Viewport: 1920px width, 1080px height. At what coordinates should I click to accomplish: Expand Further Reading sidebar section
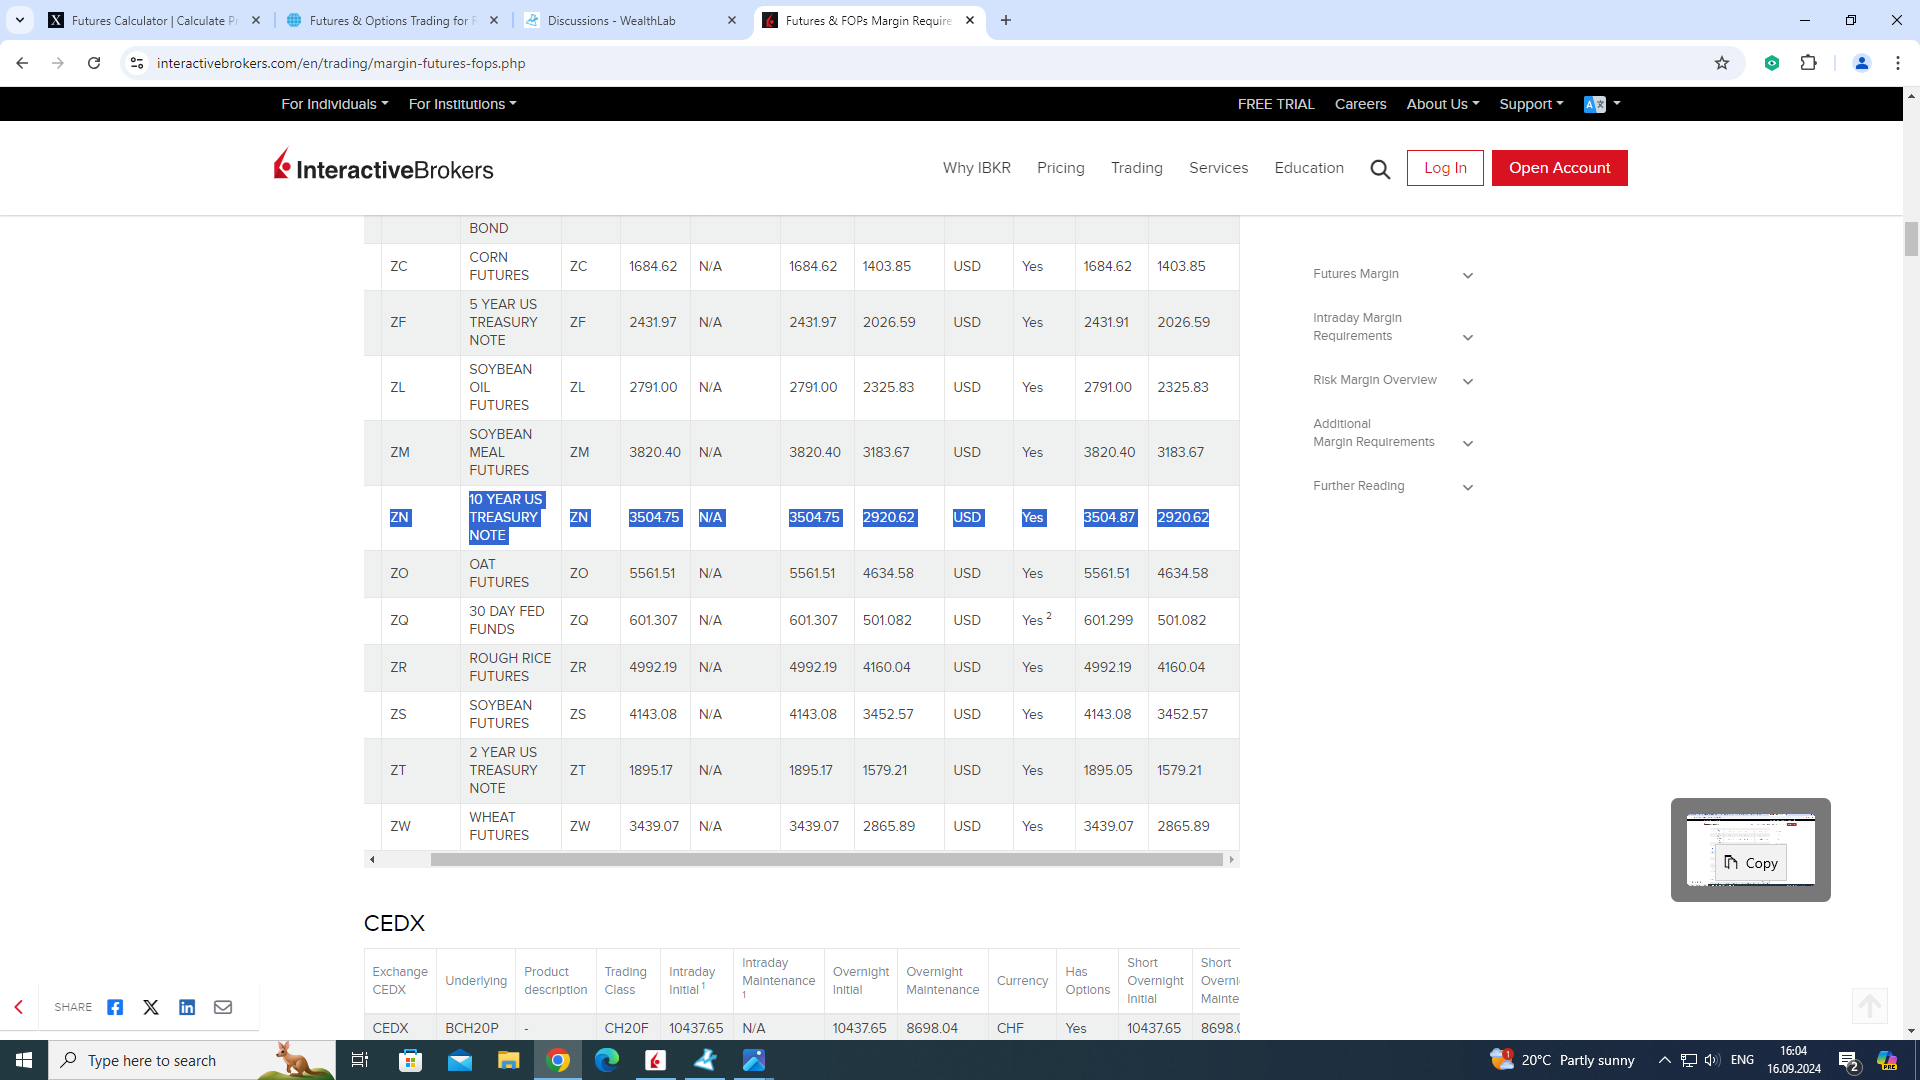coord(1467,487)
